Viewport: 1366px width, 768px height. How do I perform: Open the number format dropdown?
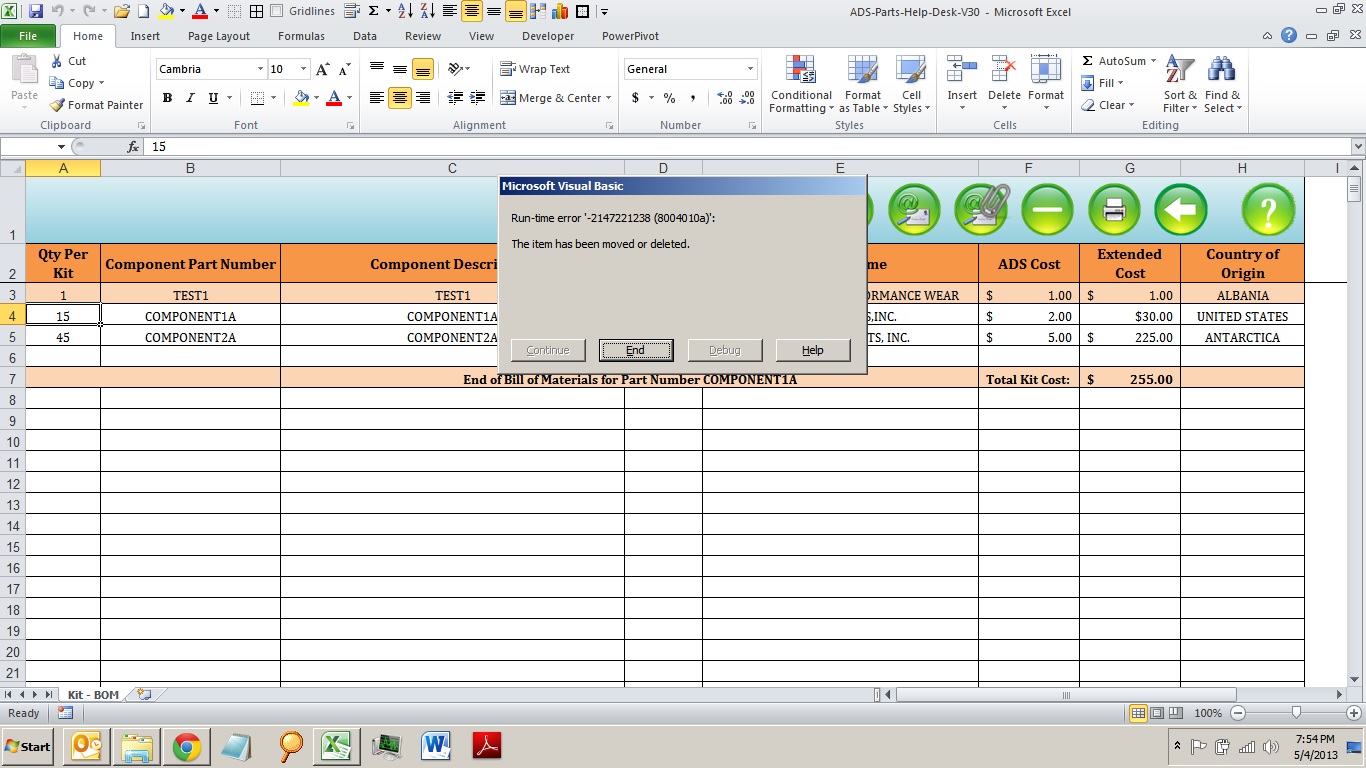click(x=750, y=69)
